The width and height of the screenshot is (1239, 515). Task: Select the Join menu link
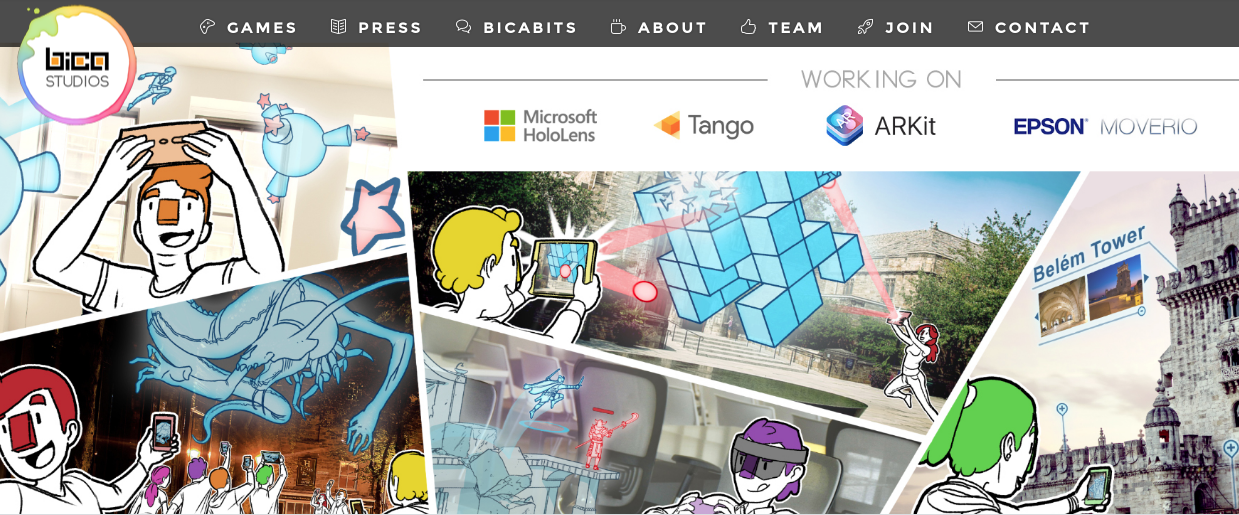910,28
